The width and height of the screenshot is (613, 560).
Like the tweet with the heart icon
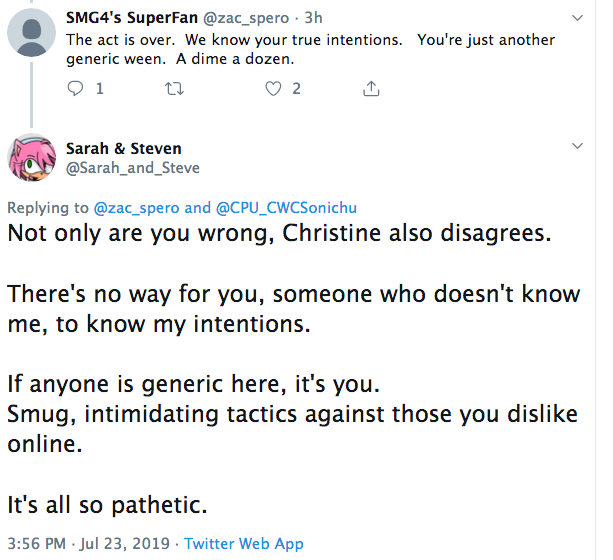(274, 89)
